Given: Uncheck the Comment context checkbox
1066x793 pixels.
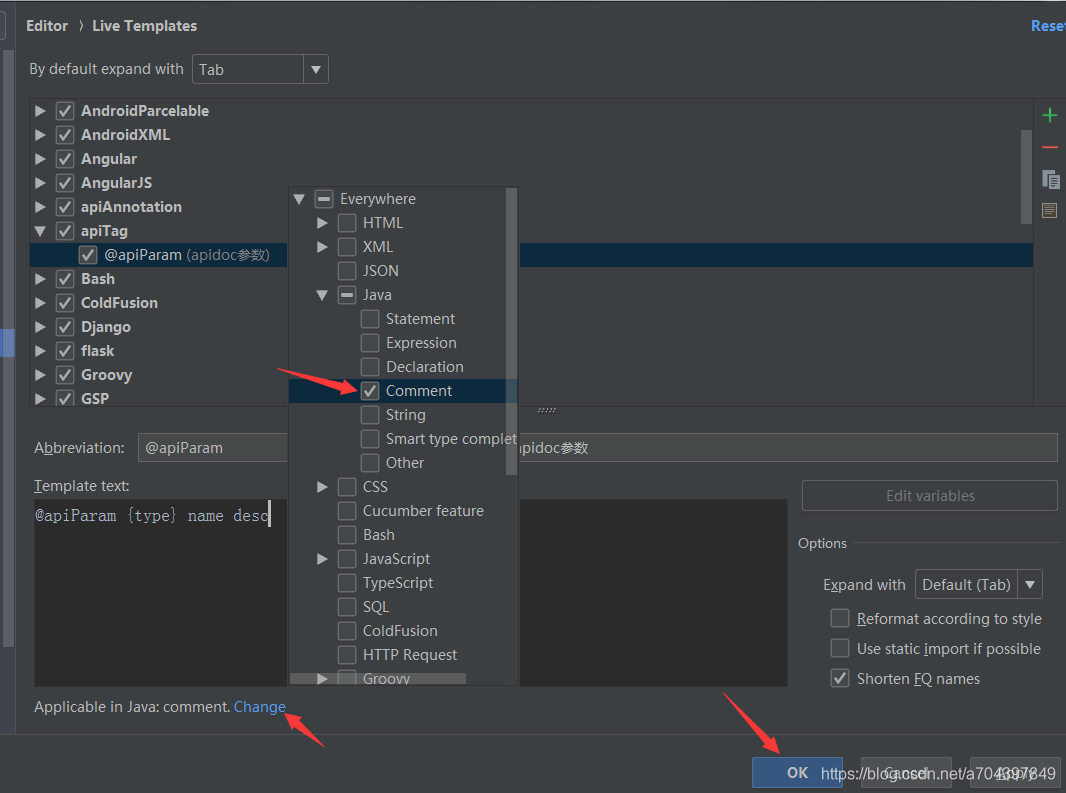Looking at the screenshot, I should click(x=370, y=391).
